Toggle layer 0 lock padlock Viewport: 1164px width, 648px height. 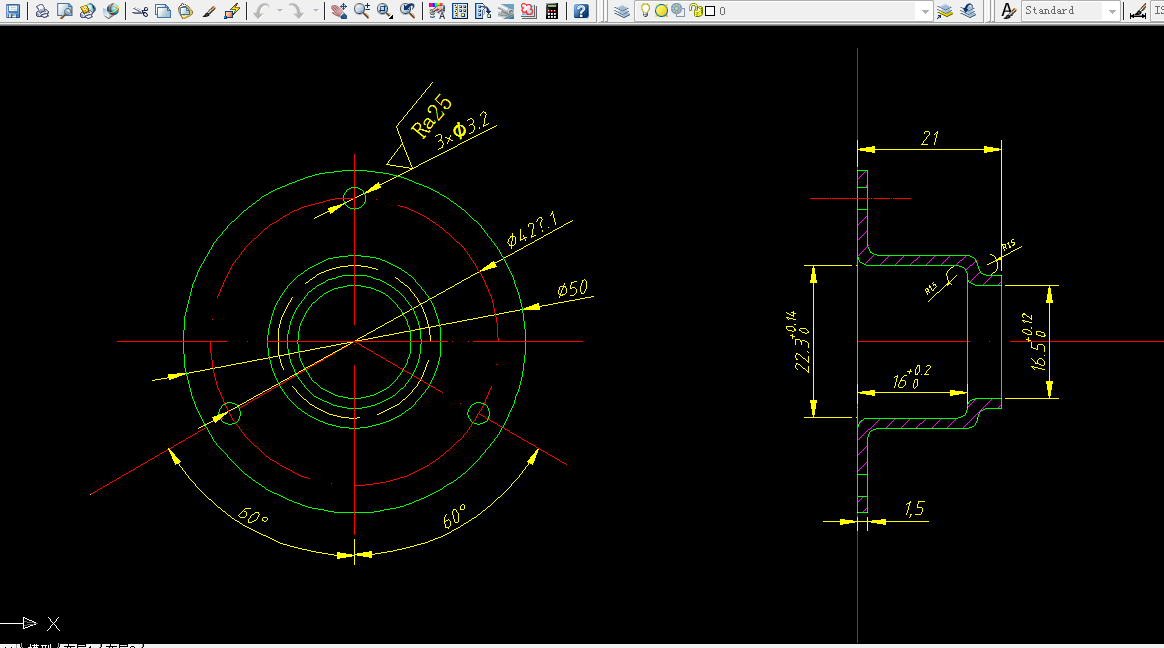(696, 10)
